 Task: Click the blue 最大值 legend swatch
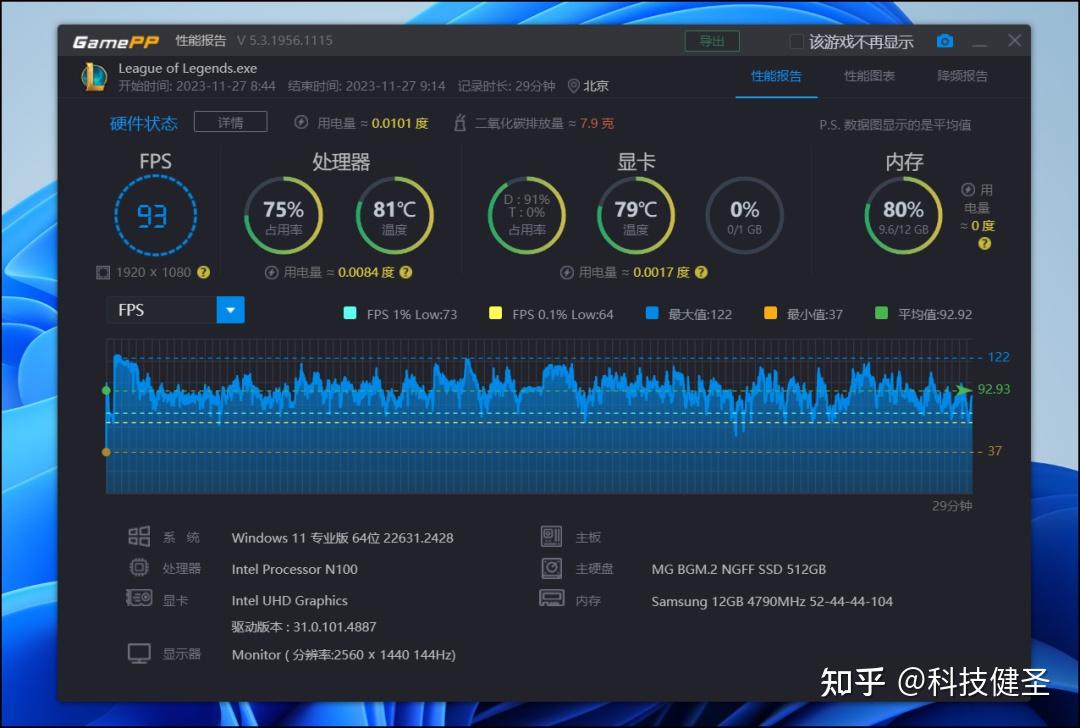click(x=652, y=313)
